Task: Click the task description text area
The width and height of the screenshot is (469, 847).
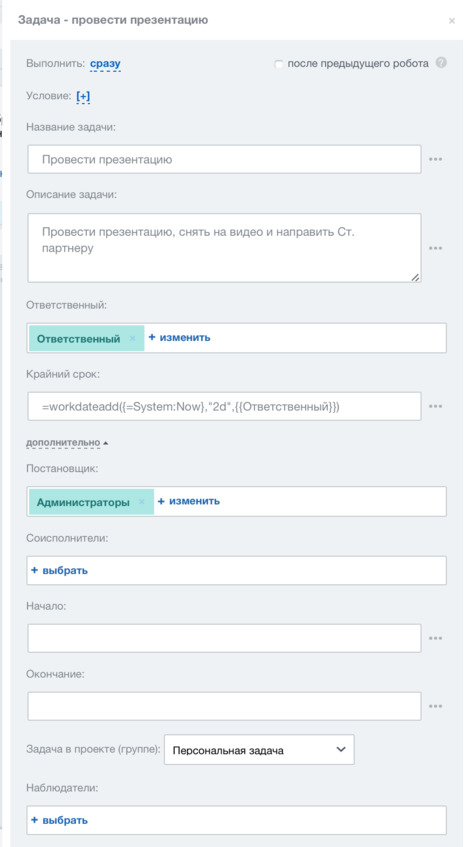Action: coord(224,248)
